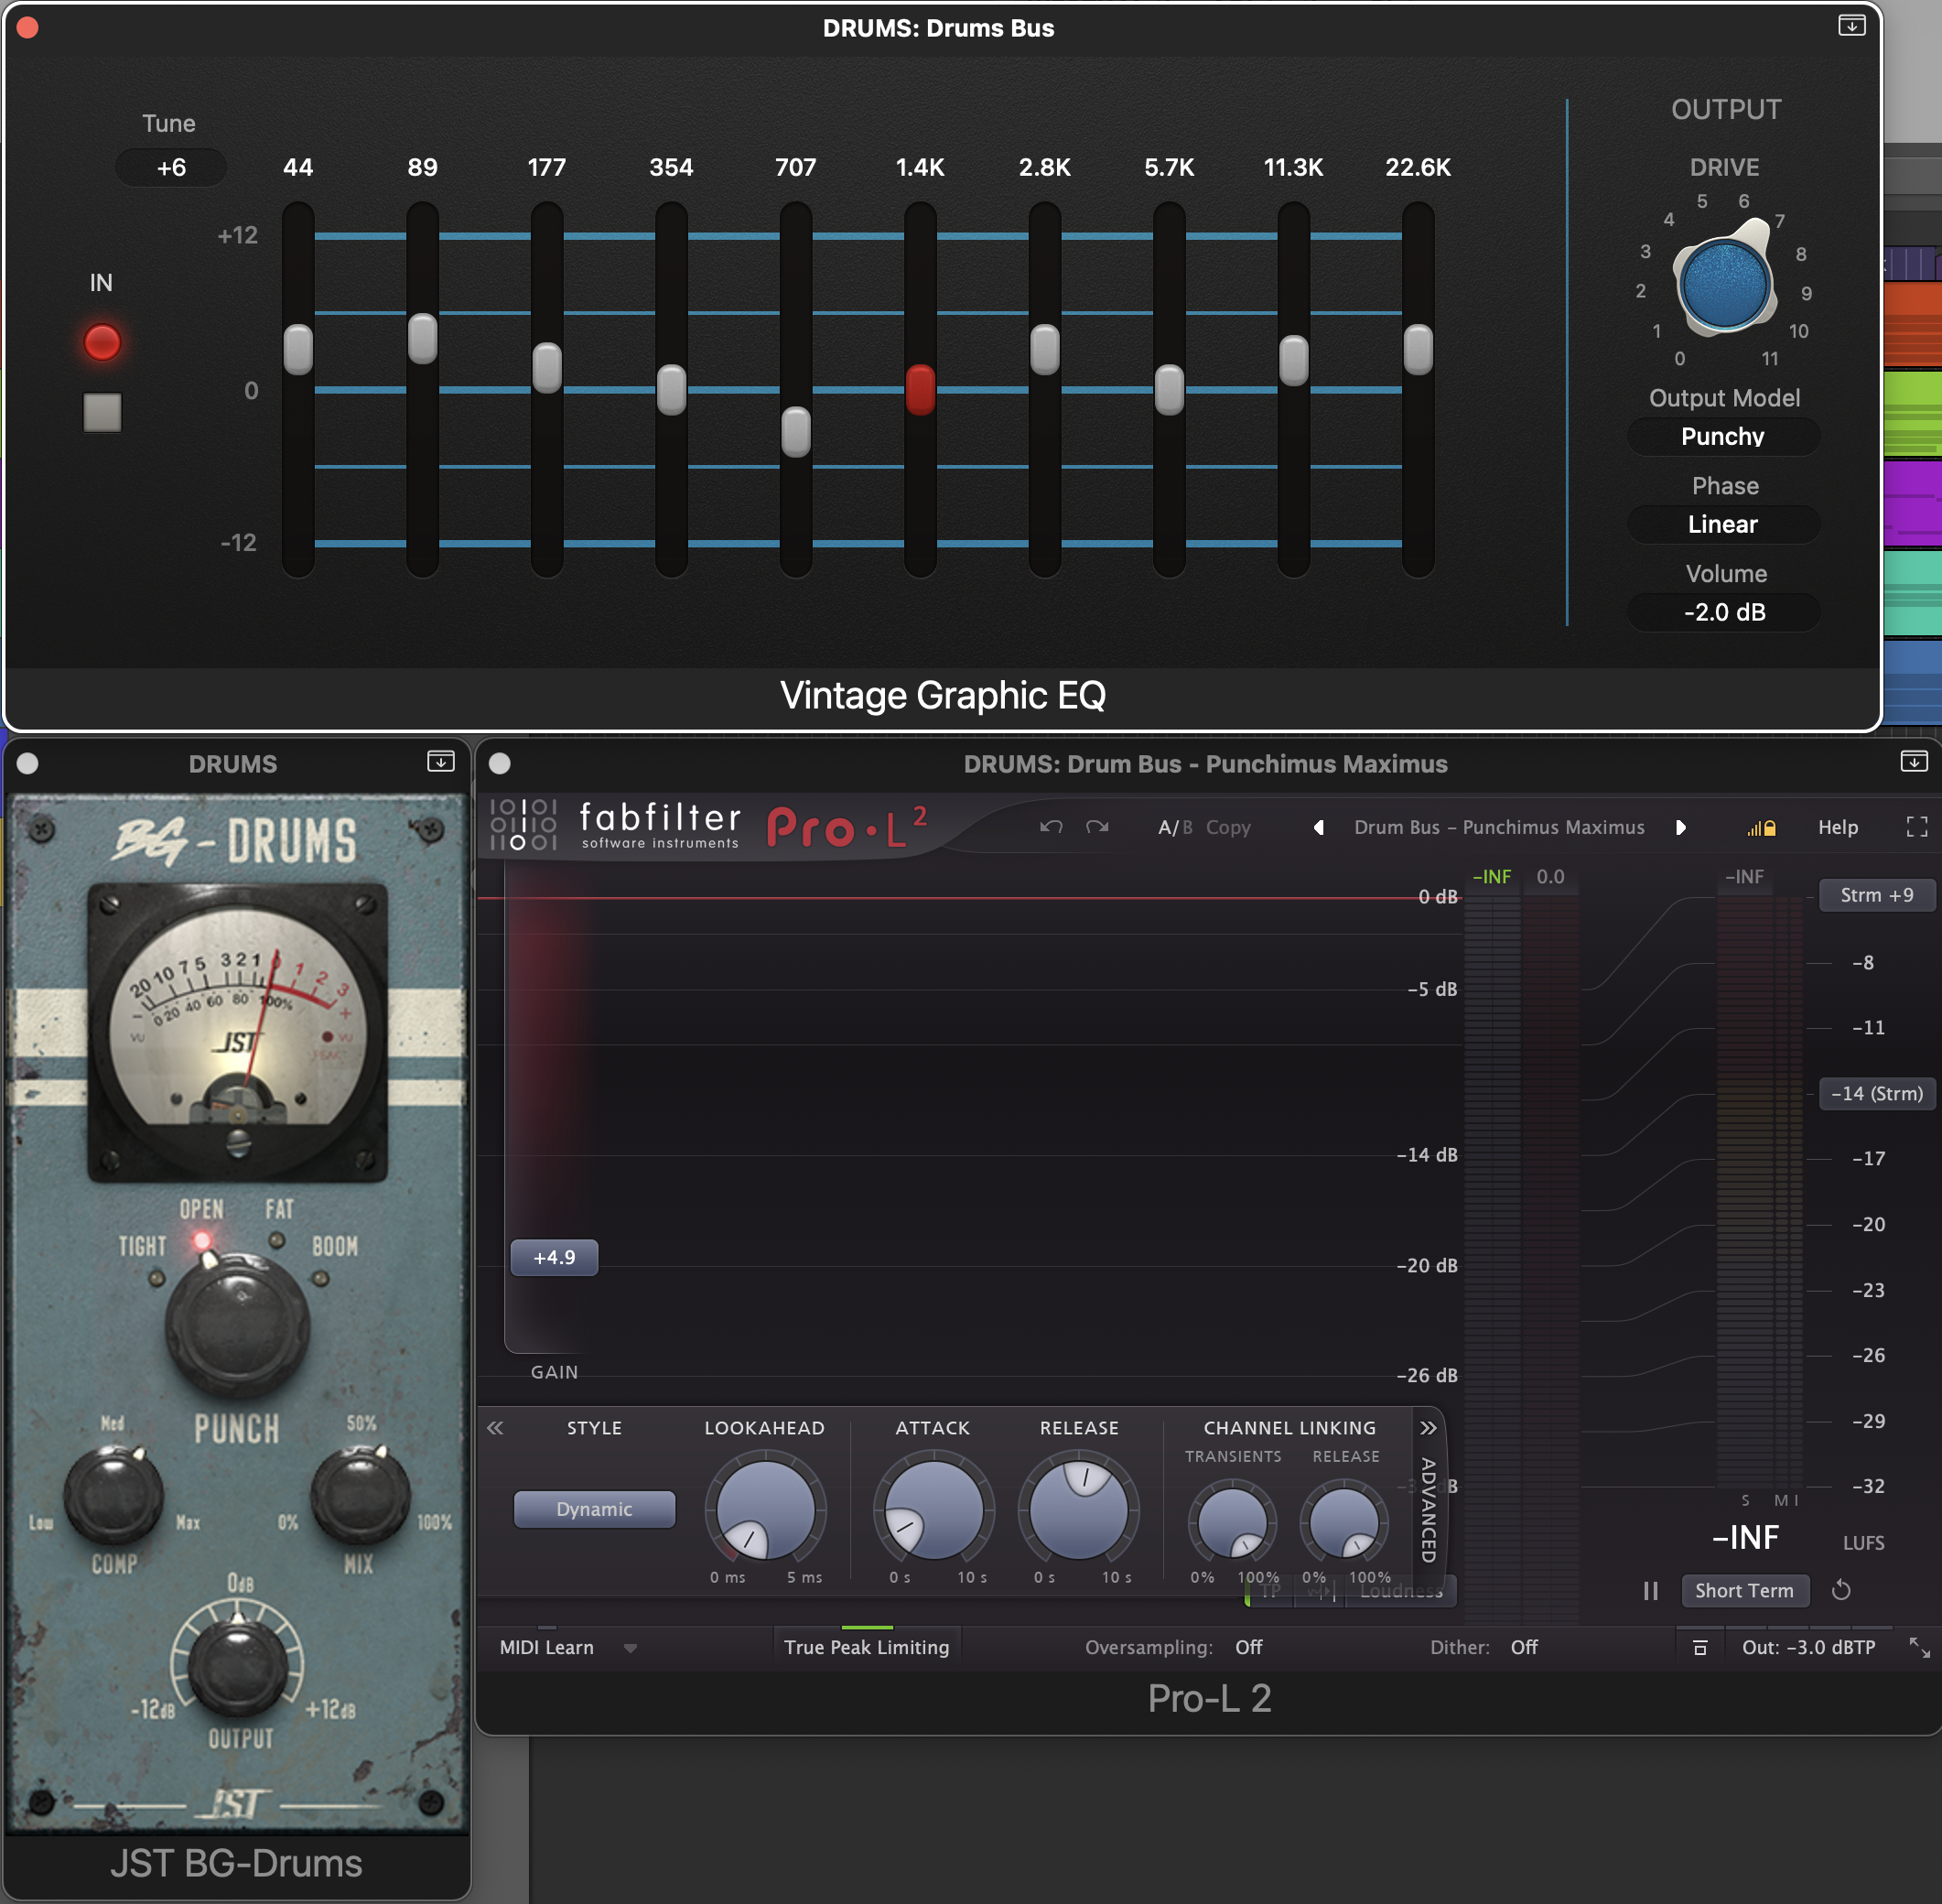Click the EQ Volume -2.0 dB field
Image resolution: width=1942 pixels, height=1904 pixels.
(x=1723, y=613)
